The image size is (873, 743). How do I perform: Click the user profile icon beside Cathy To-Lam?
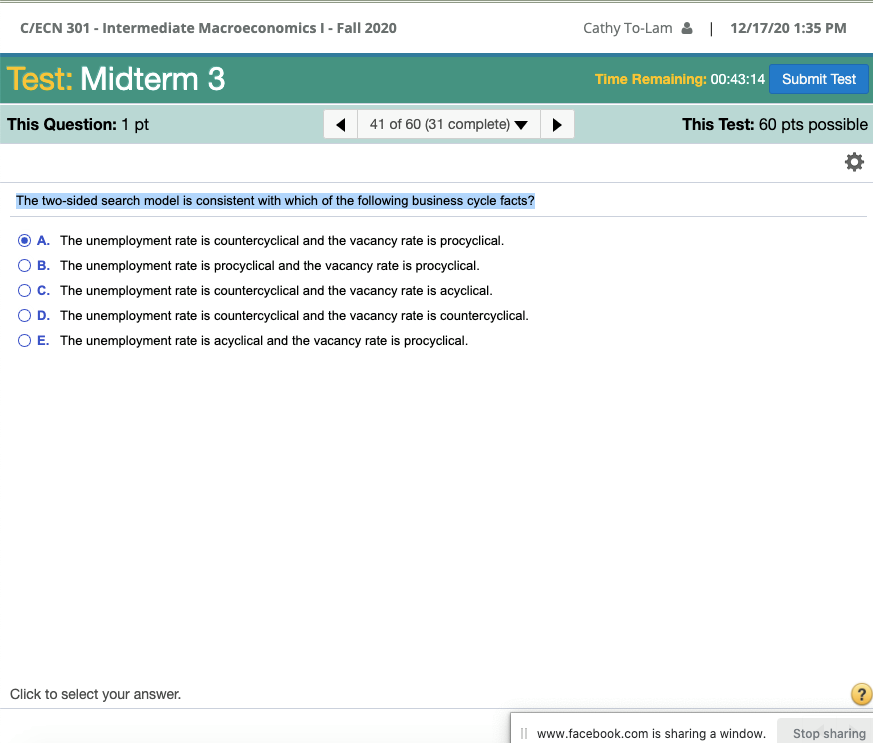[x=687, y=27]
